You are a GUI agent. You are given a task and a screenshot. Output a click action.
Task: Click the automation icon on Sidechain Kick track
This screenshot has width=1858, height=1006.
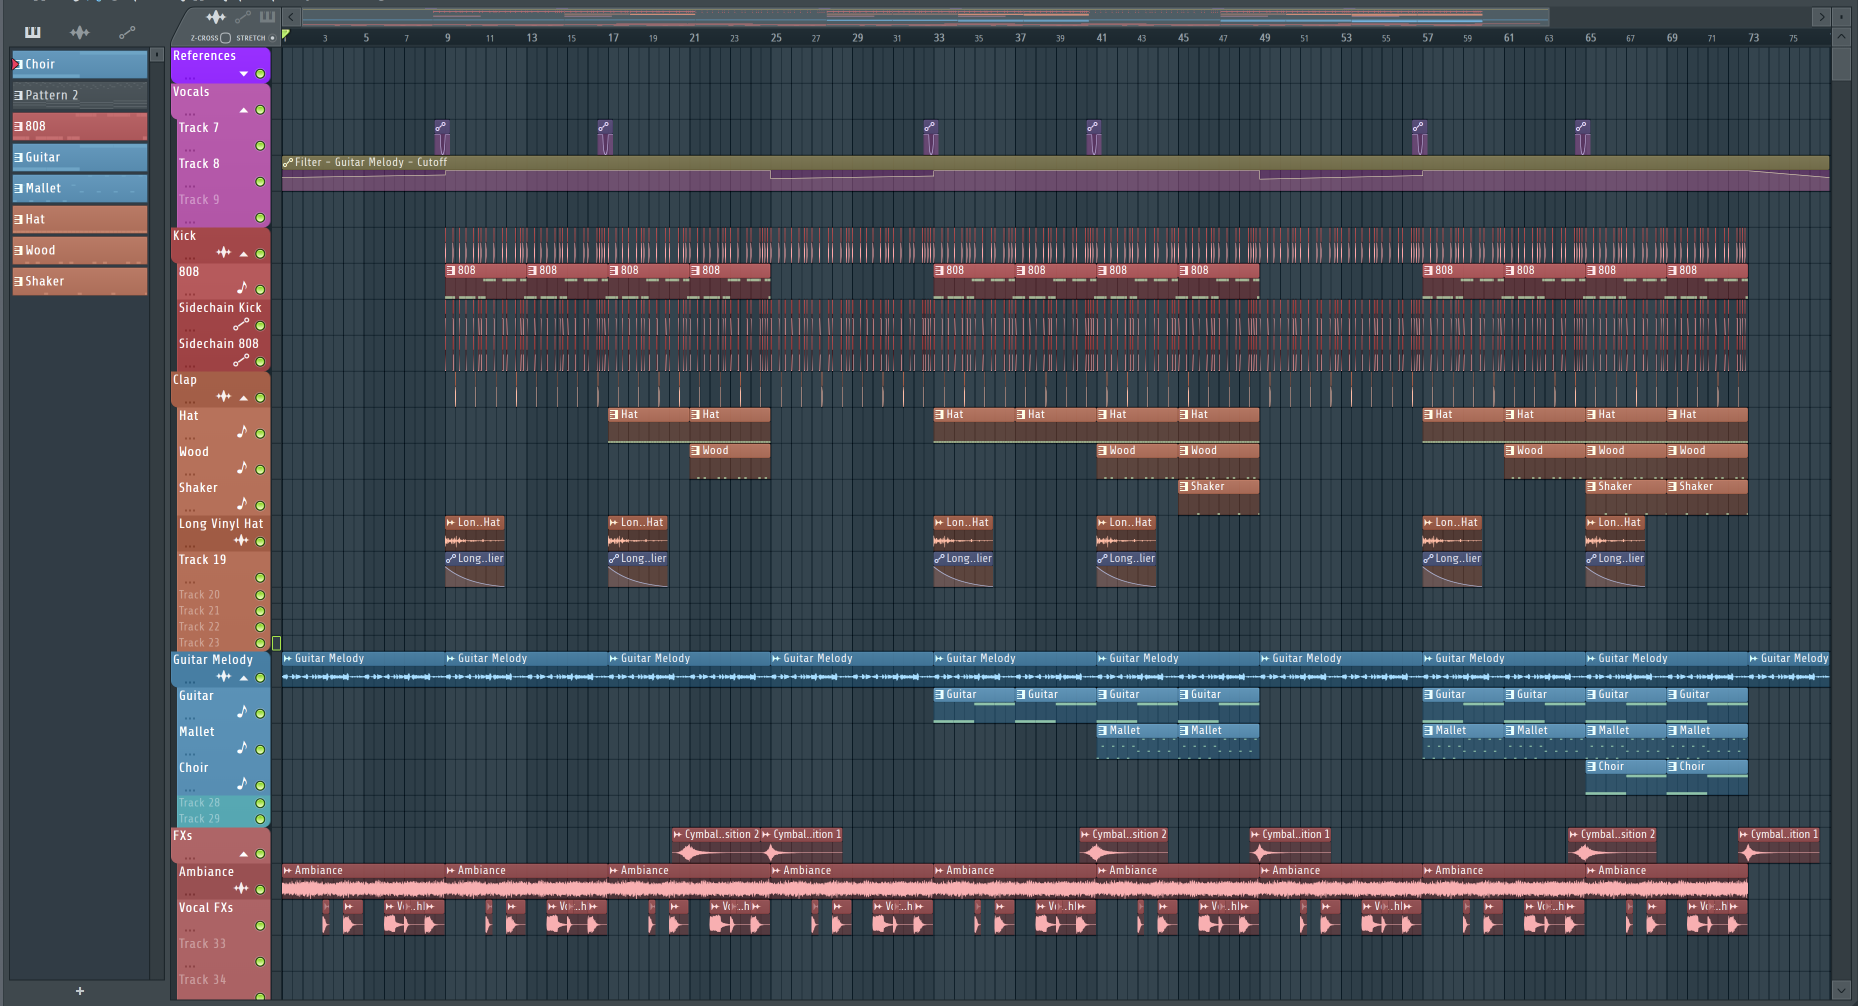pos(241,324)
